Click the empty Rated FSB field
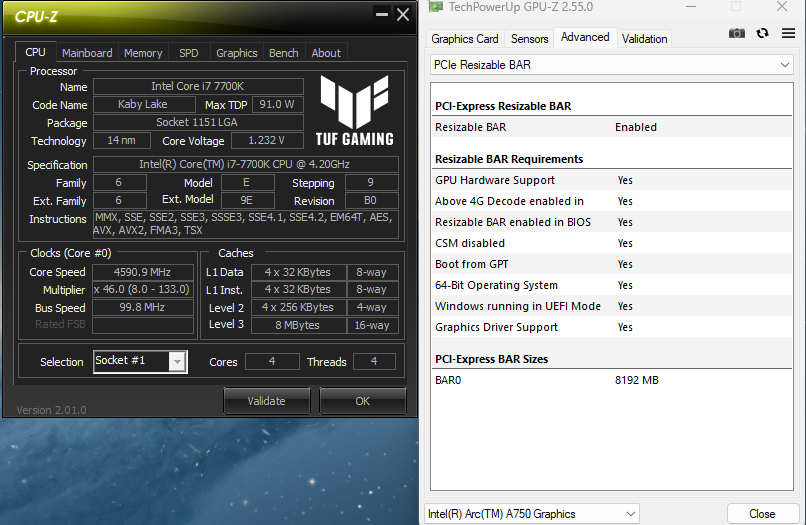806x525 pixels. point(143,325)
